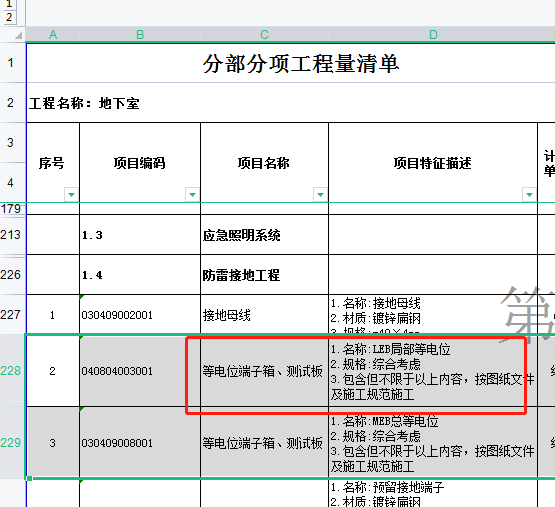Click the 序号 header cell
555x507 pixels.
[x=53, y=163]
